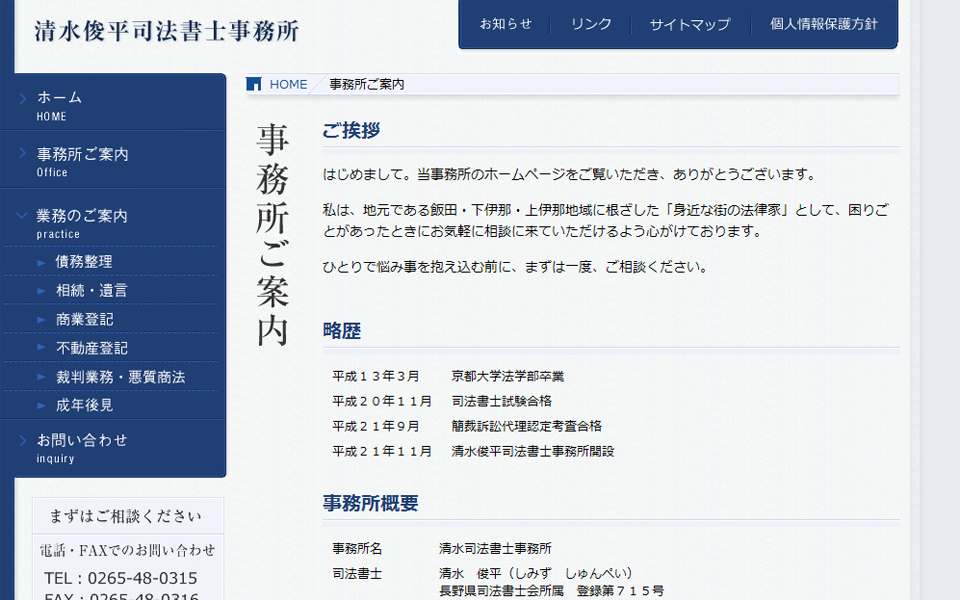
Task: Click chevron next to 事務所ご案内 sidebar
Action: click(x=23, y=153)
